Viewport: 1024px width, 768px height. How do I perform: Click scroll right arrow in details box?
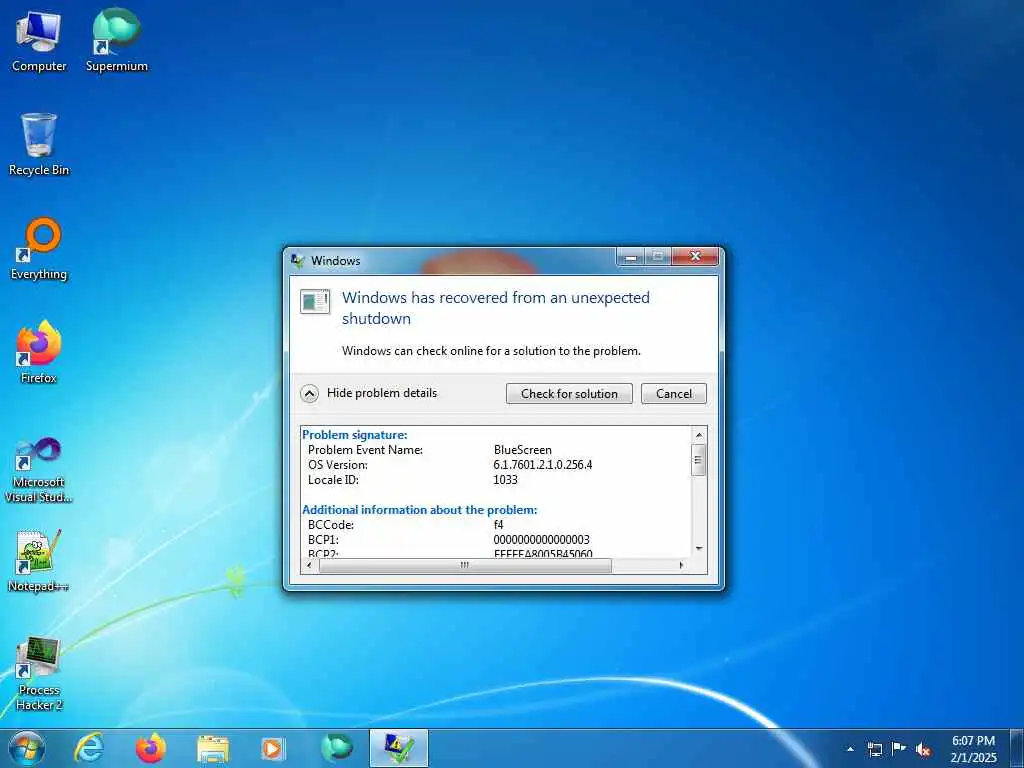681,566
